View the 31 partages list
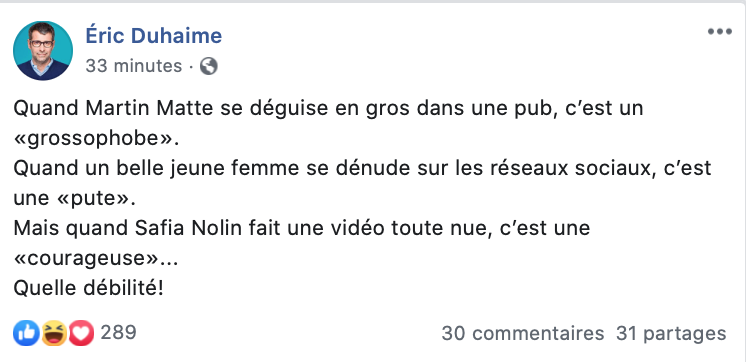746x362 pixels. point(671,333)
